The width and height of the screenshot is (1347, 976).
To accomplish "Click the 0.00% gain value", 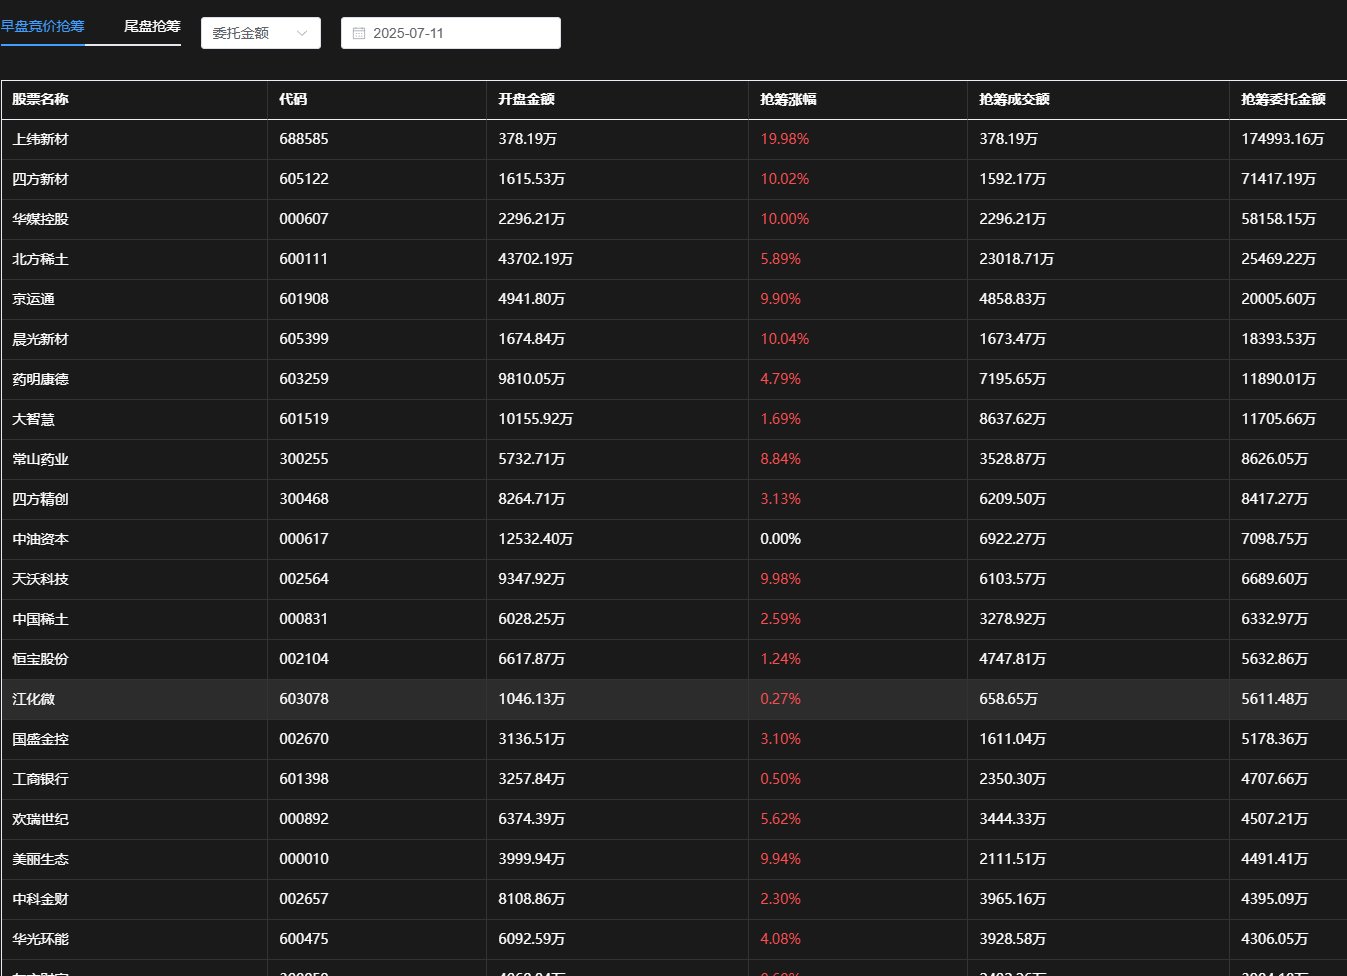I will pyautogui.click(x=781, y=539).
